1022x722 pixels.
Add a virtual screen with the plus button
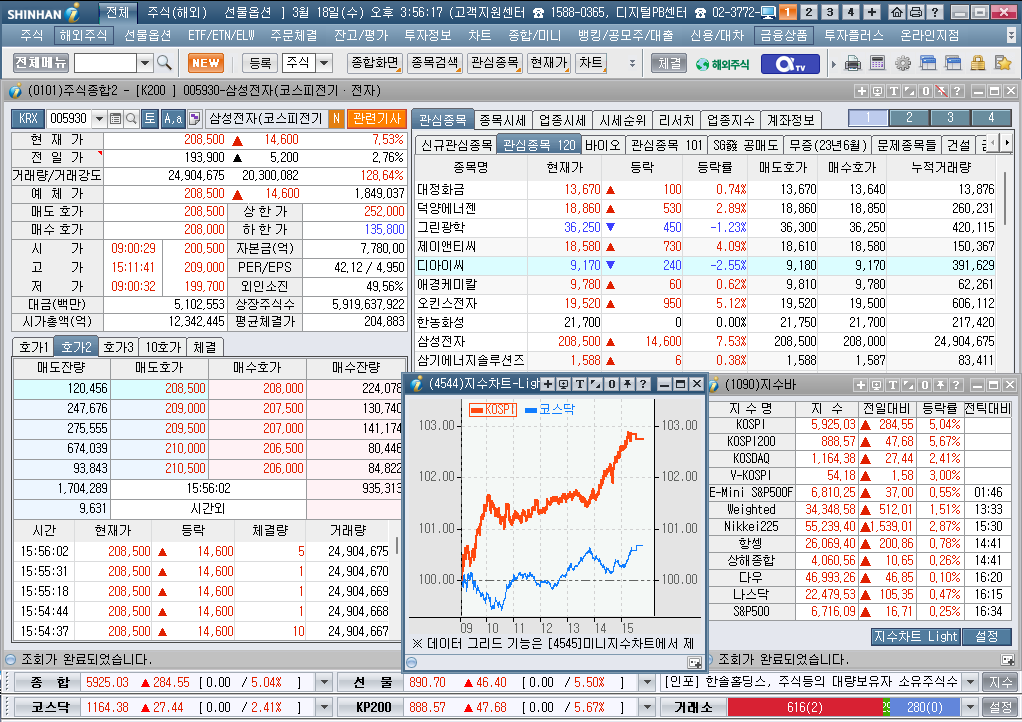pos(872,12)
